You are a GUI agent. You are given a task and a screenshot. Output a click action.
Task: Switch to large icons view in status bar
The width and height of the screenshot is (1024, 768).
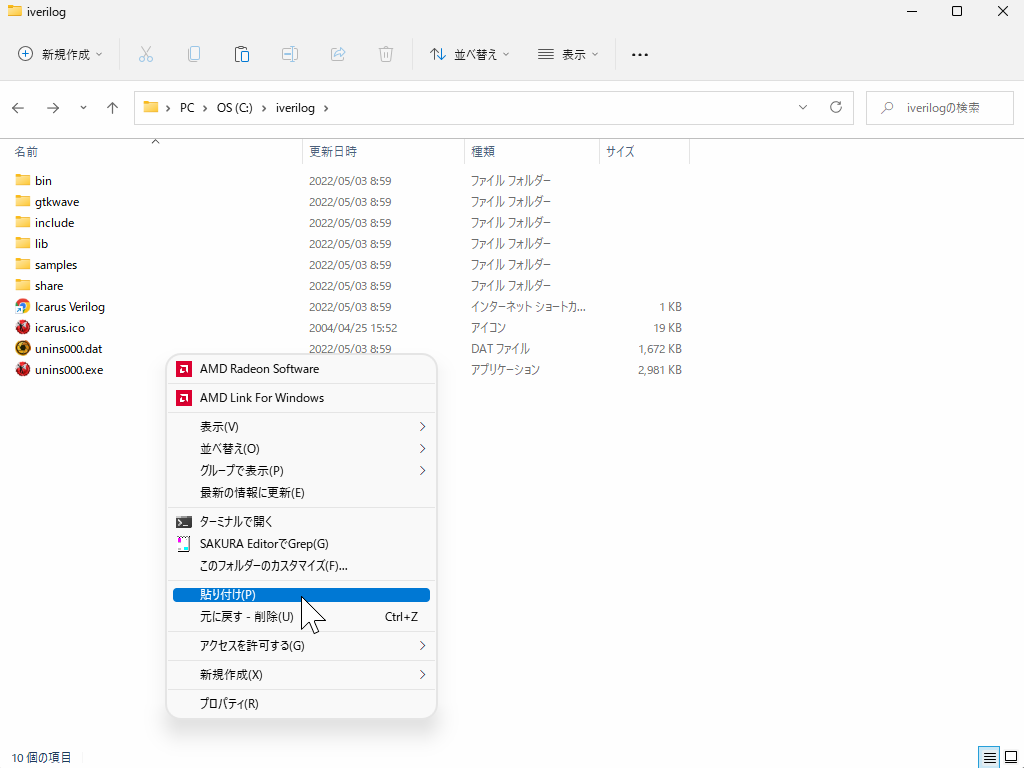click(x=1012, y=758)
